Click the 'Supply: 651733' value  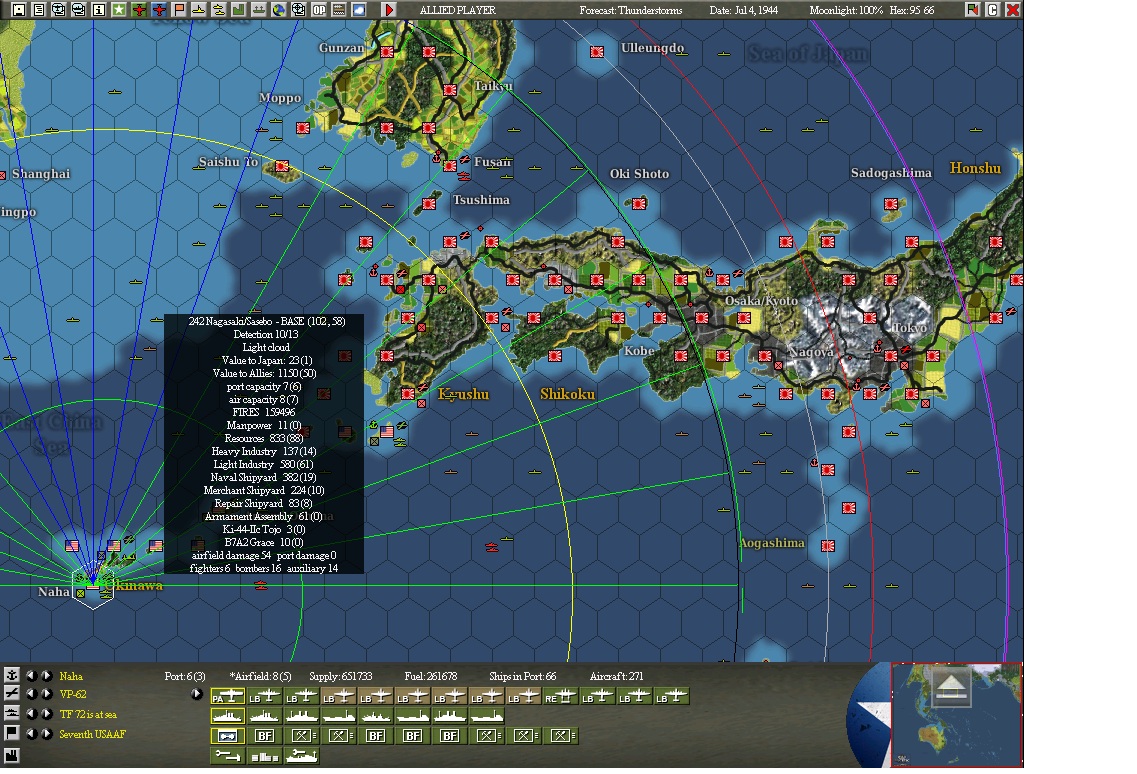pyautogui.click(x=340, y=676)
